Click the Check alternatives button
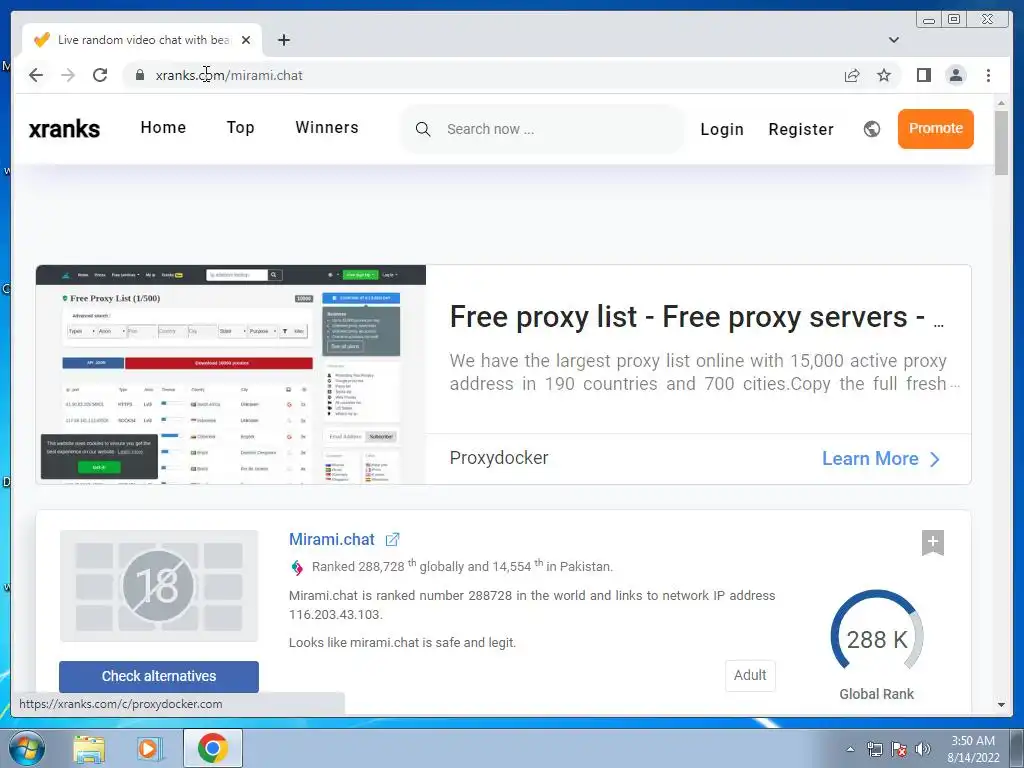This screenshot has width=1024, height=768. (159, 677)
